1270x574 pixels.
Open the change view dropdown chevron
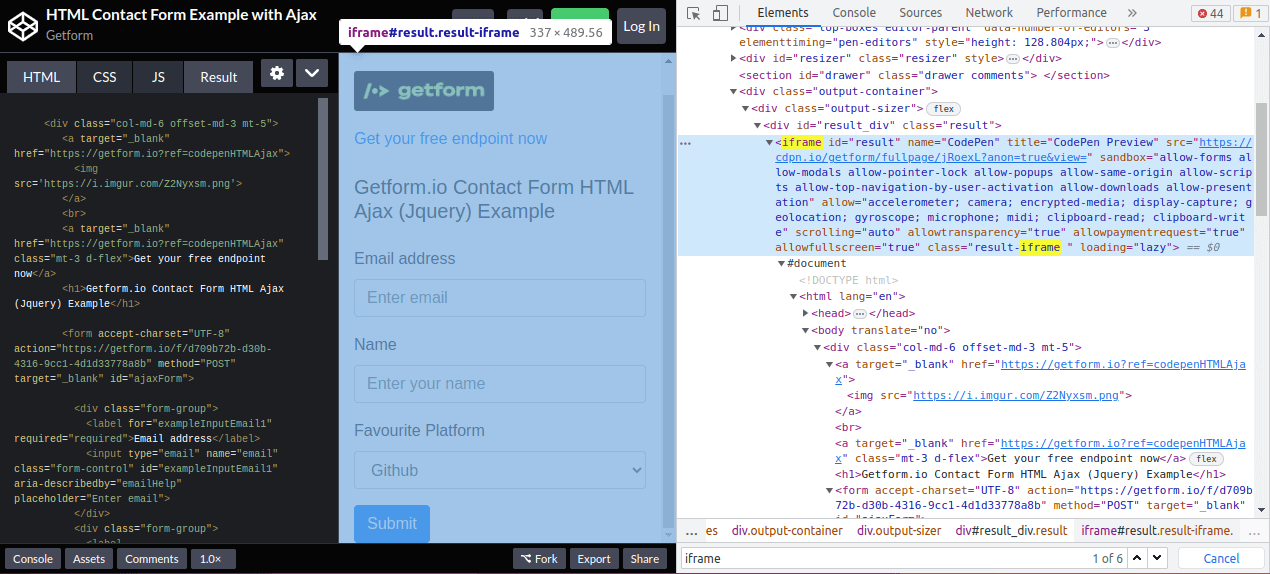coord(311,74)
